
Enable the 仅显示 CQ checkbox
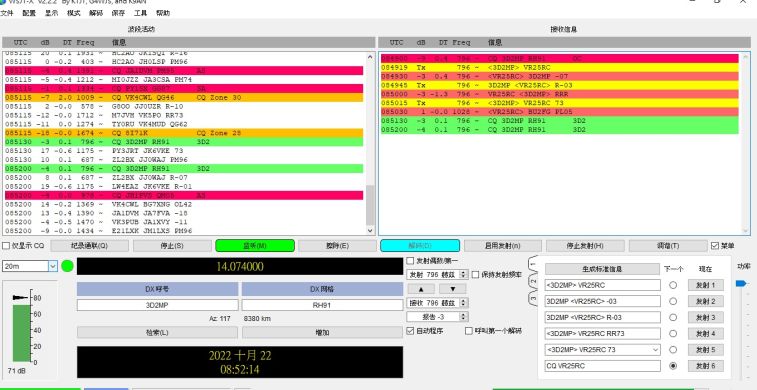click(x=6, y=246)
